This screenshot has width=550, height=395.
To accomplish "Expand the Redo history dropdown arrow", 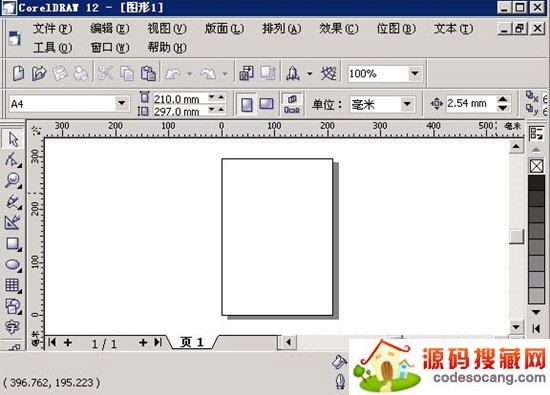I will pyautogui.click(x=225, y=74).
